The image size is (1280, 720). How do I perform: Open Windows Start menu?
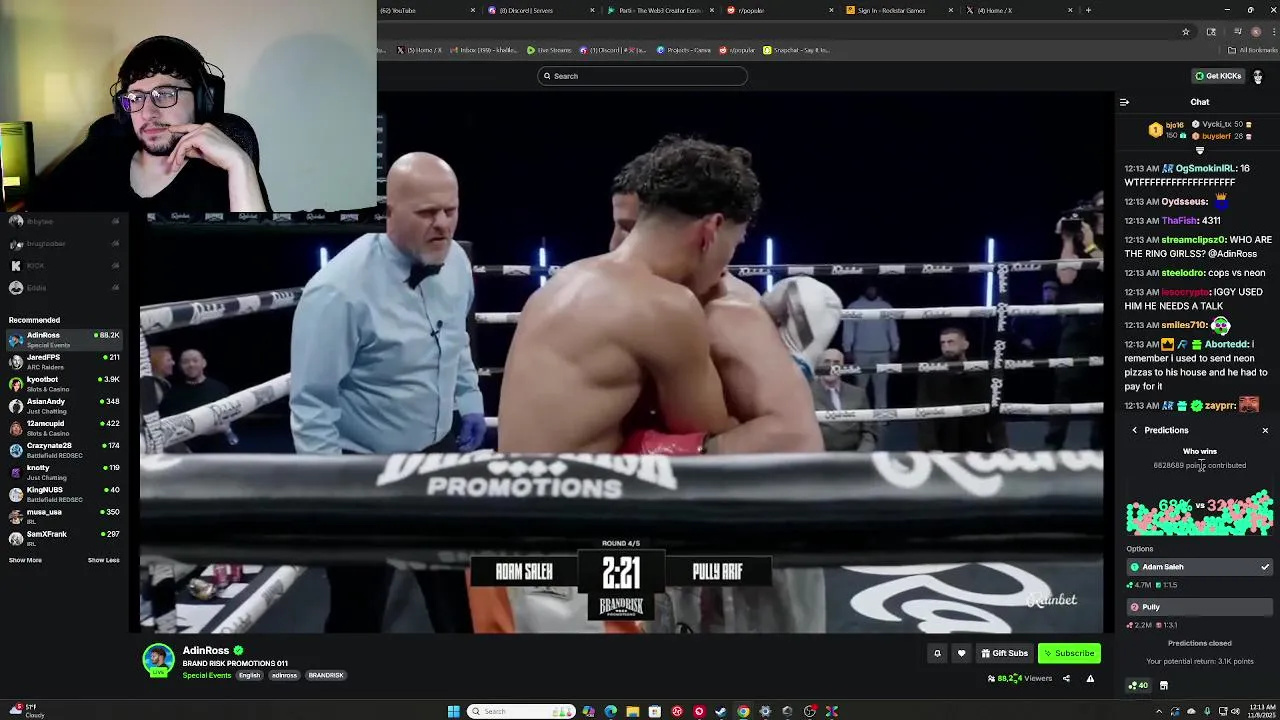[x=453, y=711]
